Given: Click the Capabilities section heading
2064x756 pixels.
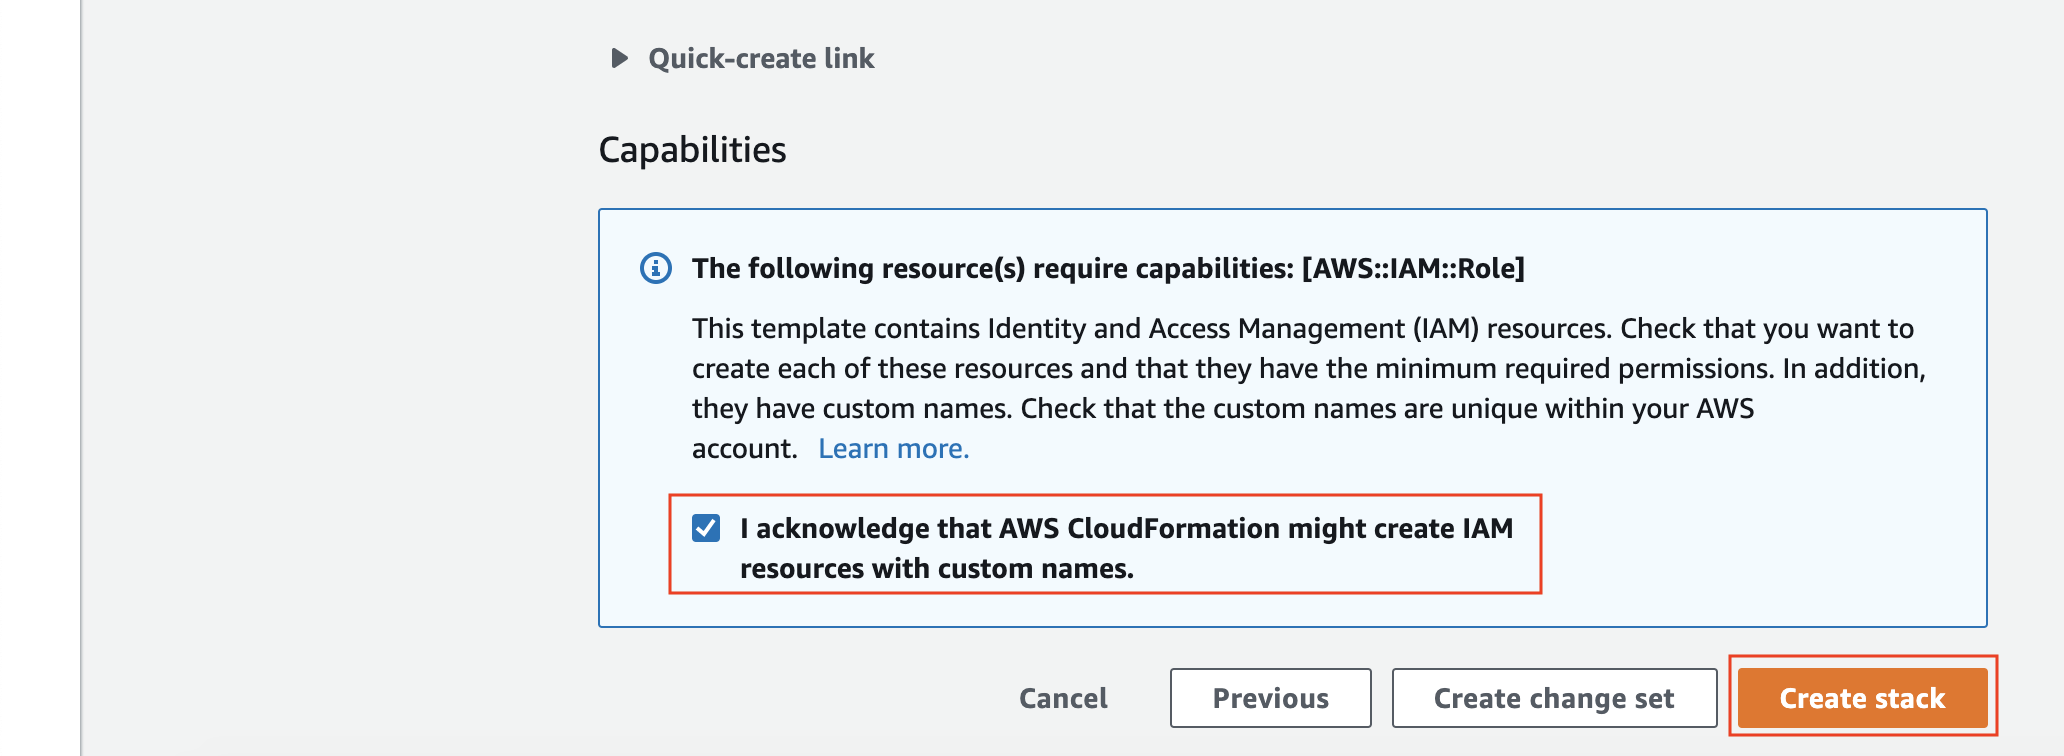Looking at the screenshot, I should pyautogui.click(x=692, y=150).
